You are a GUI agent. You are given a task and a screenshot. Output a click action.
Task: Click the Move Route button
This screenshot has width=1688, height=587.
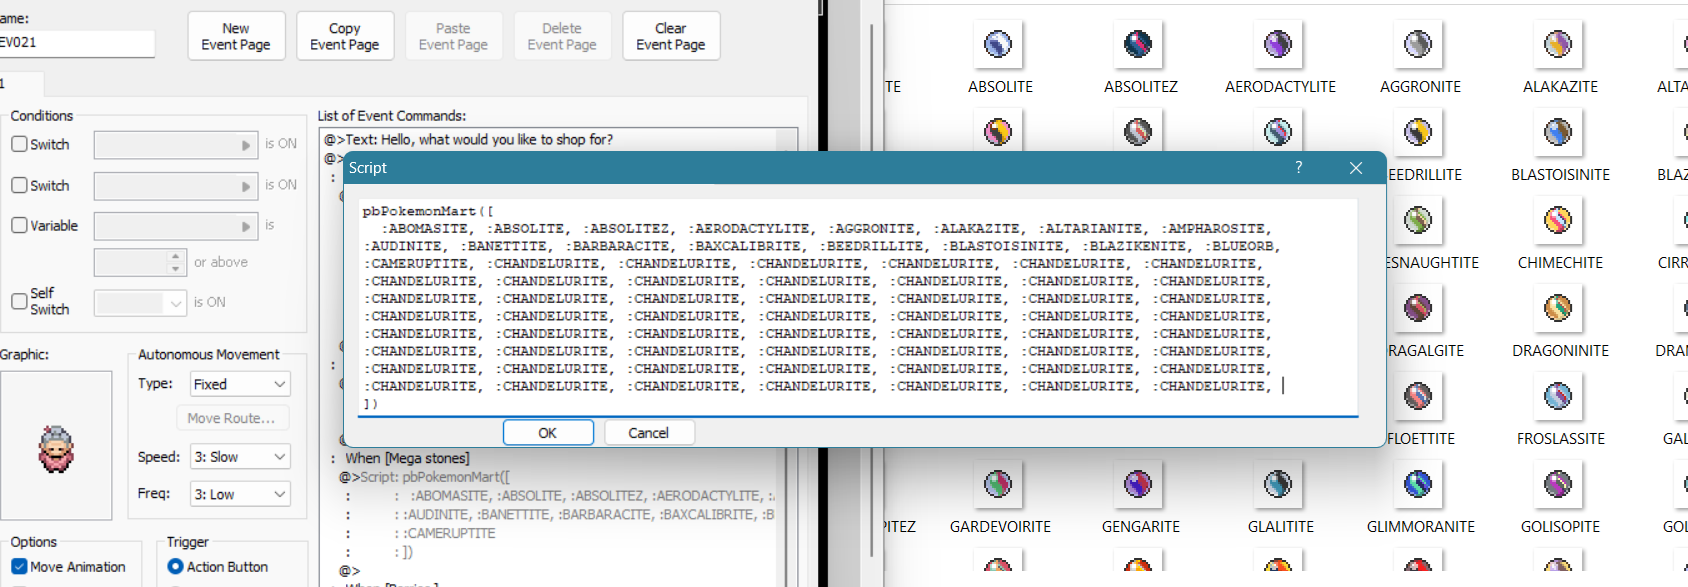232,418
